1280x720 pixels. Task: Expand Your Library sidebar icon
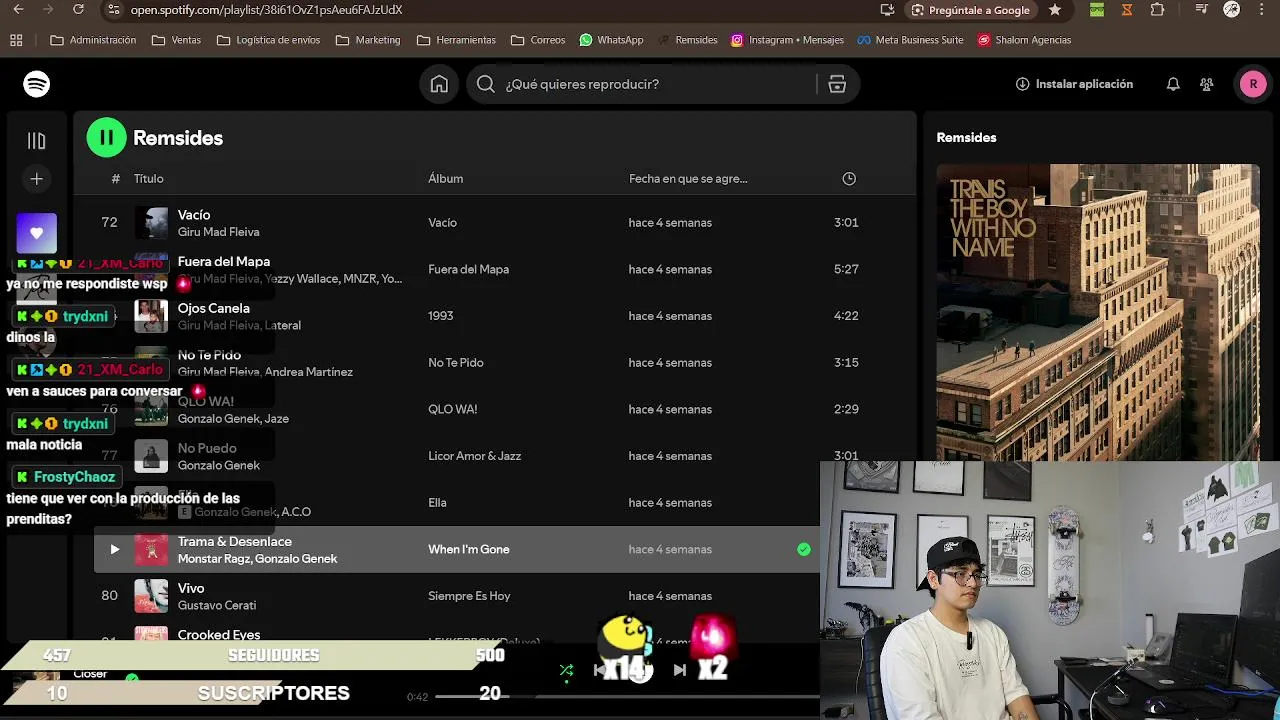37,141
